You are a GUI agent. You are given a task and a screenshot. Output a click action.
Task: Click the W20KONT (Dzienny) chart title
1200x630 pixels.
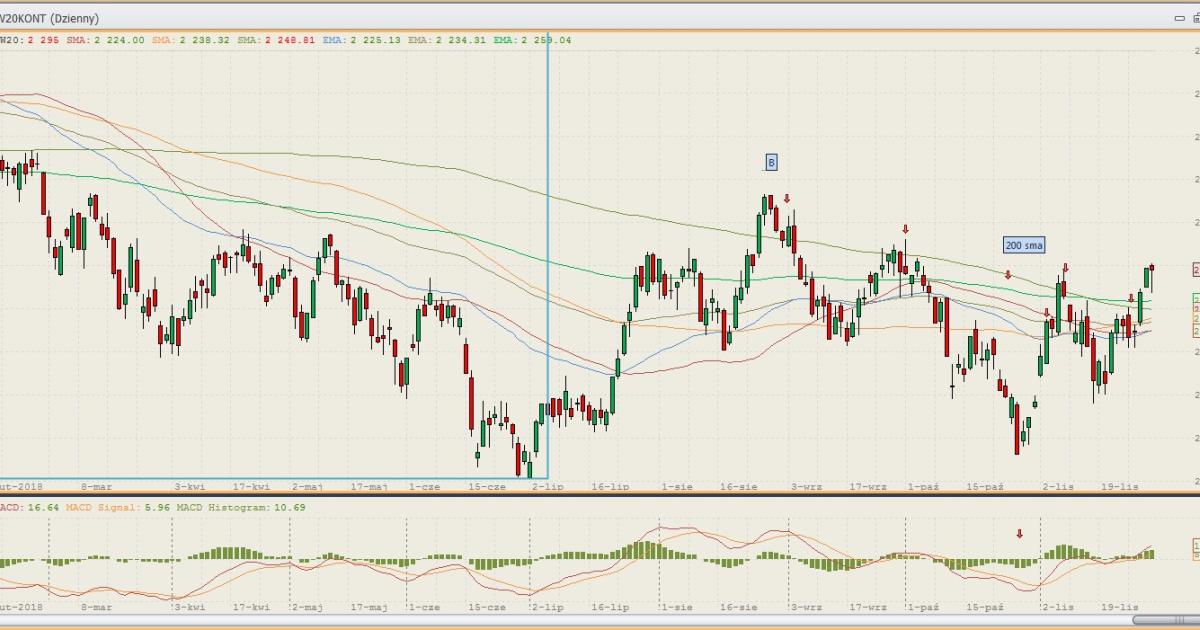tap(49, 18)
